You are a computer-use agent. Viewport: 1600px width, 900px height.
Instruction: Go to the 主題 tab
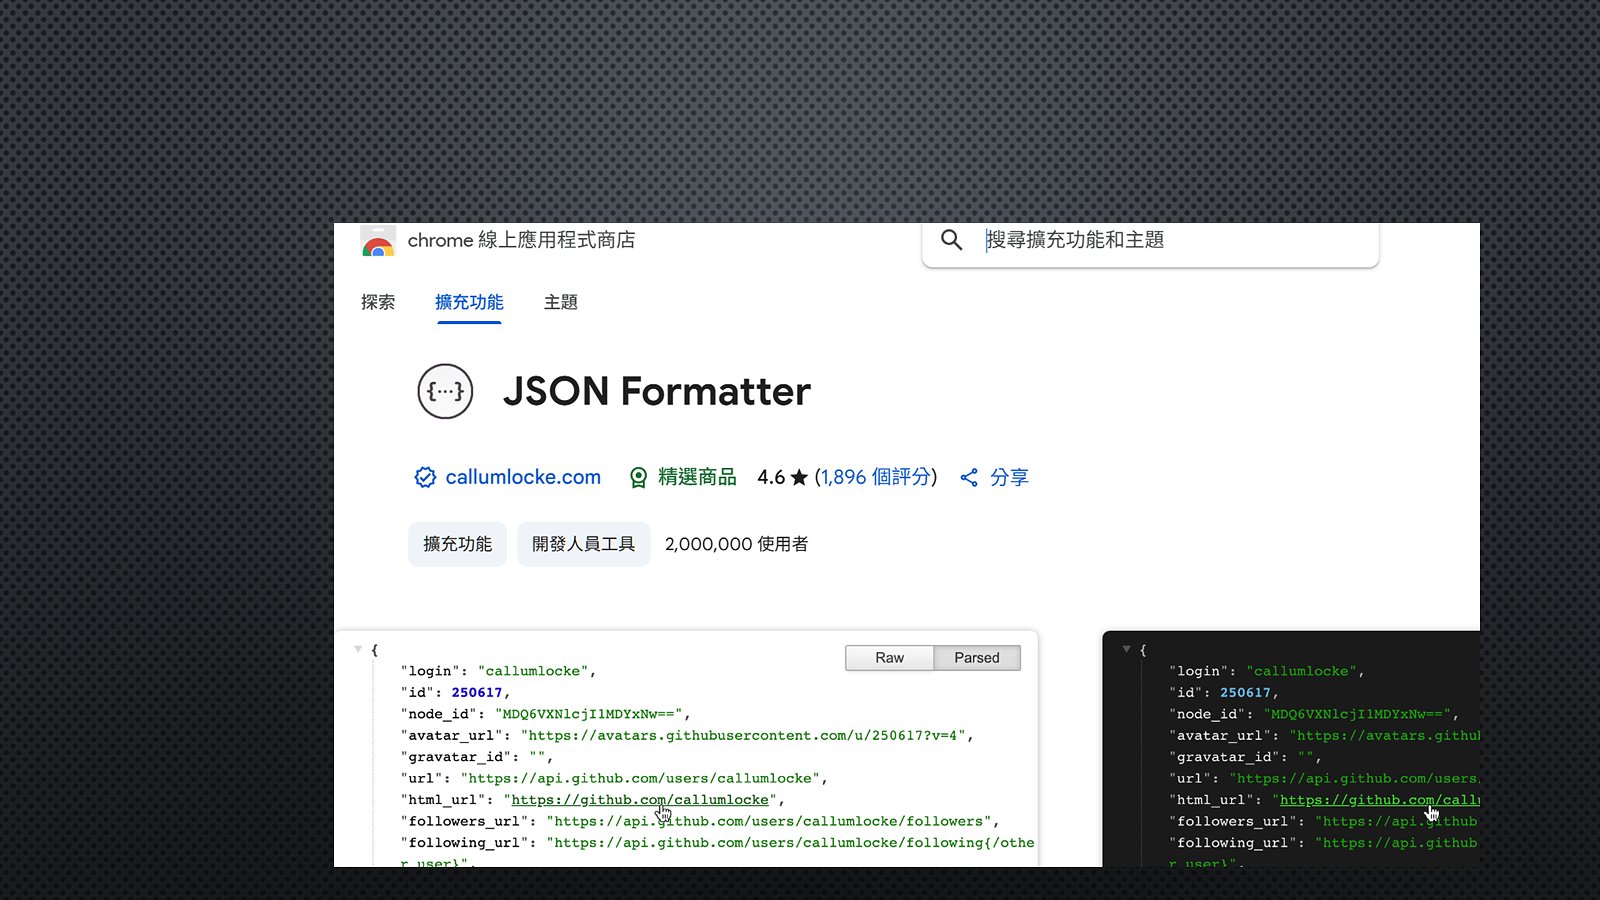(561, 302)
